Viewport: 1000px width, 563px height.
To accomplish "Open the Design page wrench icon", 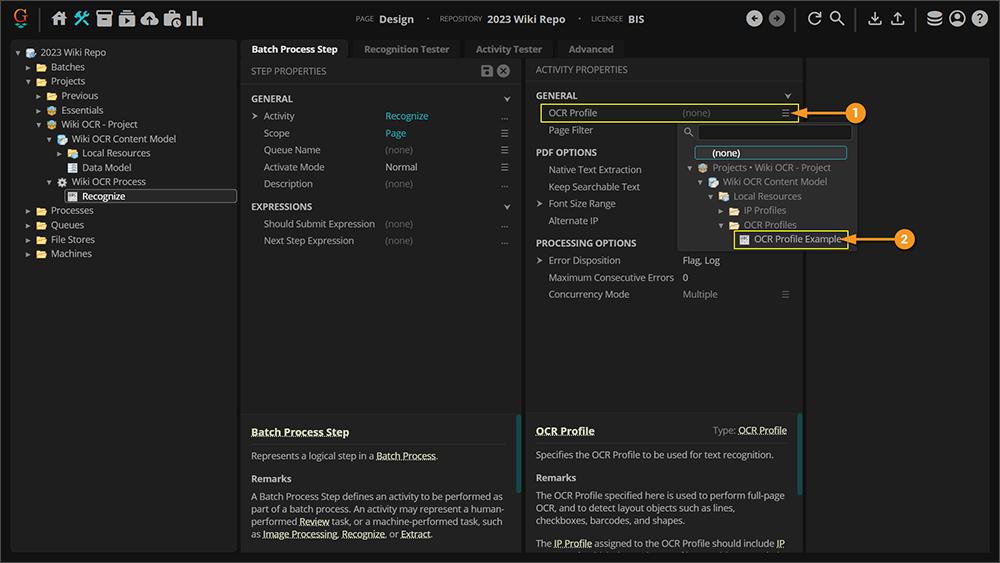I will coord(81,18).
